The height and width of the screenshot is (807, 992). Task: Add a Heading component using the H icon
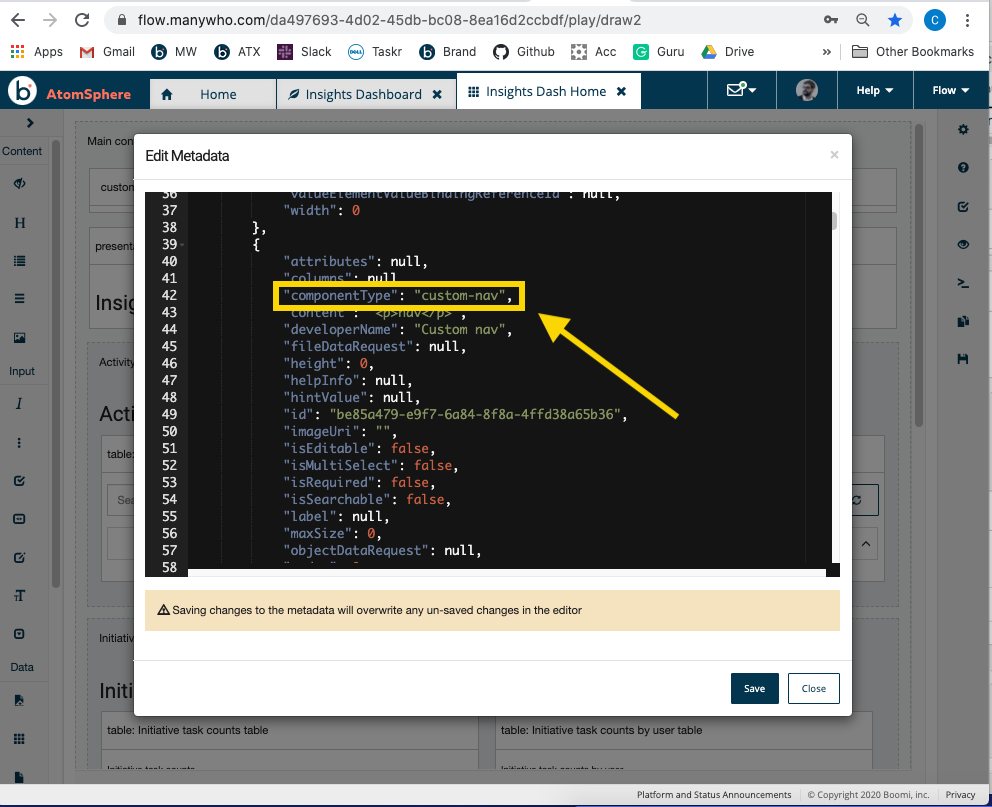click(20, 223)
